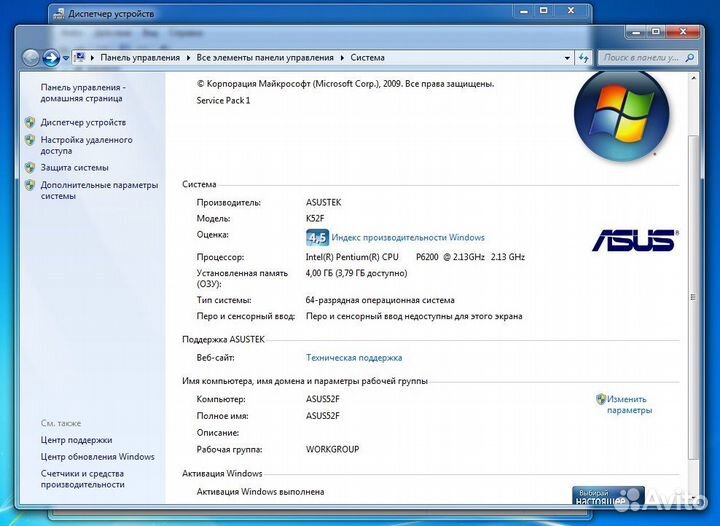This screenshot has height=526, width=720.
Task: Click 'Активация Windows выполнена' text
Action: 260,492
